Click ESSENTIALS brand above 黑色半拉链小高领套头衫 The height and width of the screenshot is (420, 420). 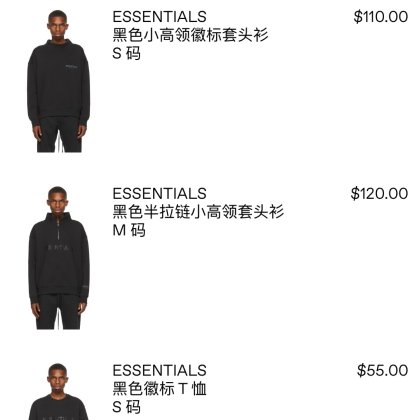pyautogui.click(x=159, y=194)
